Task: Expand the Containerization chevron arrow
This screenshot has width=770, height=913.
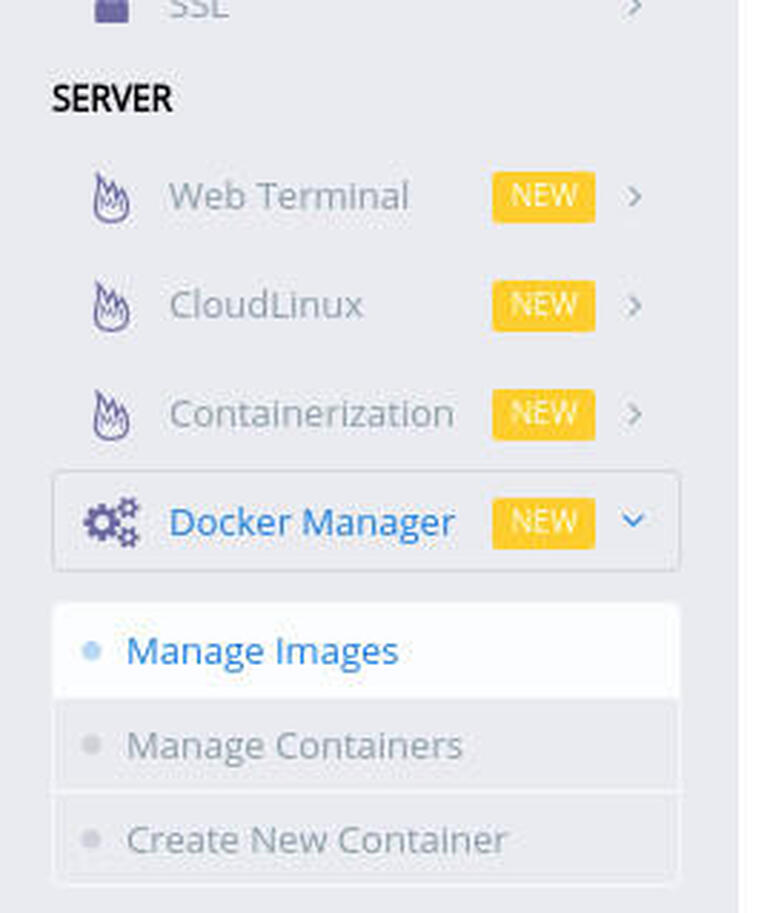Action: tap(635, 414)
